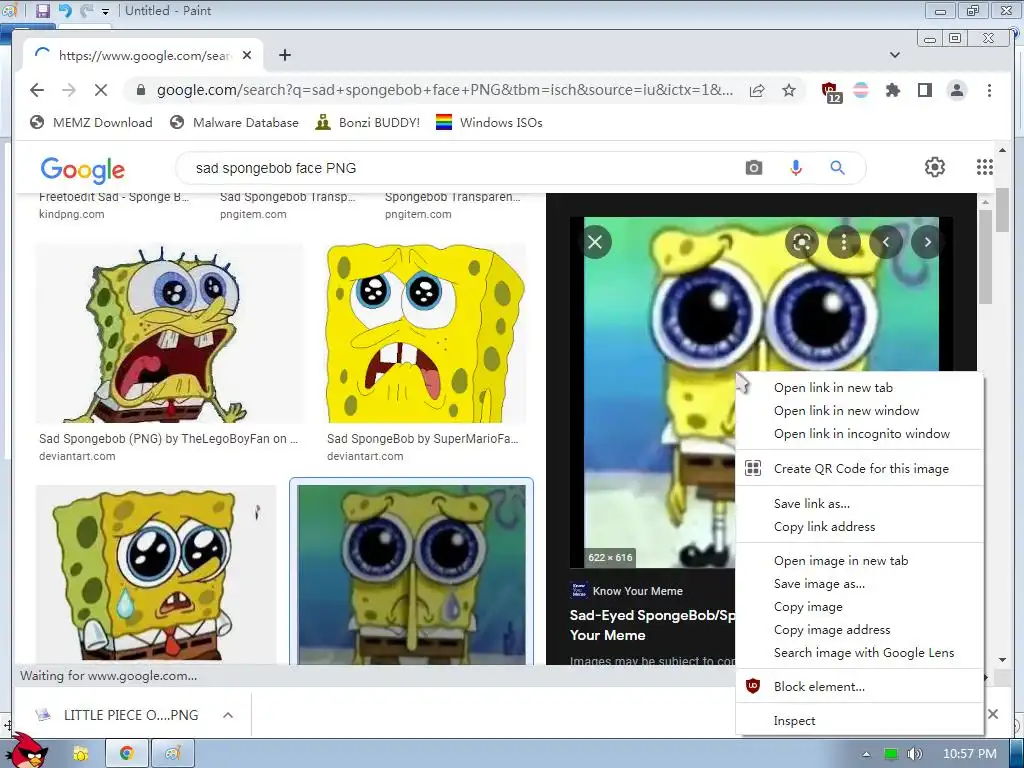This screenshot has width=1024, height=768.
Task: Click the address bar URL
Action: 444,90
